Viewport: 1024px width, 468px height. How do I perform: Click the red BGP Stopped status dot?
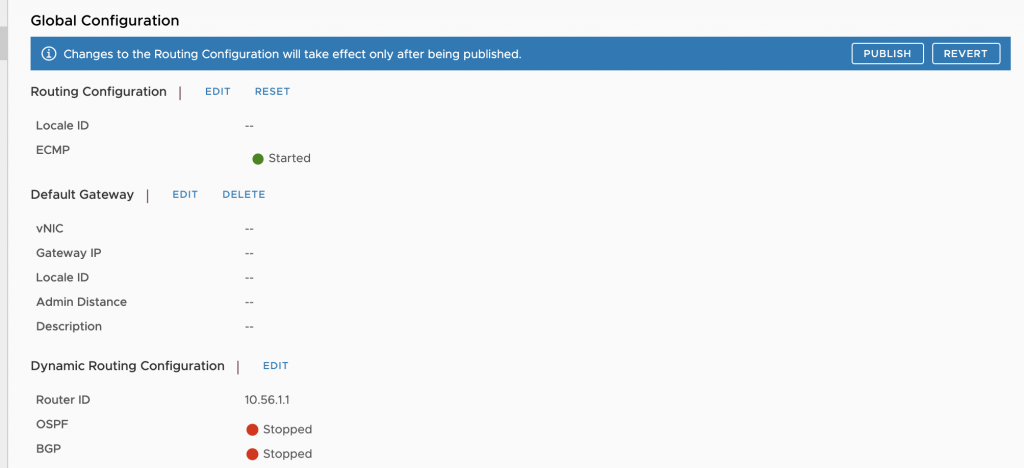(x=252, y=454)
